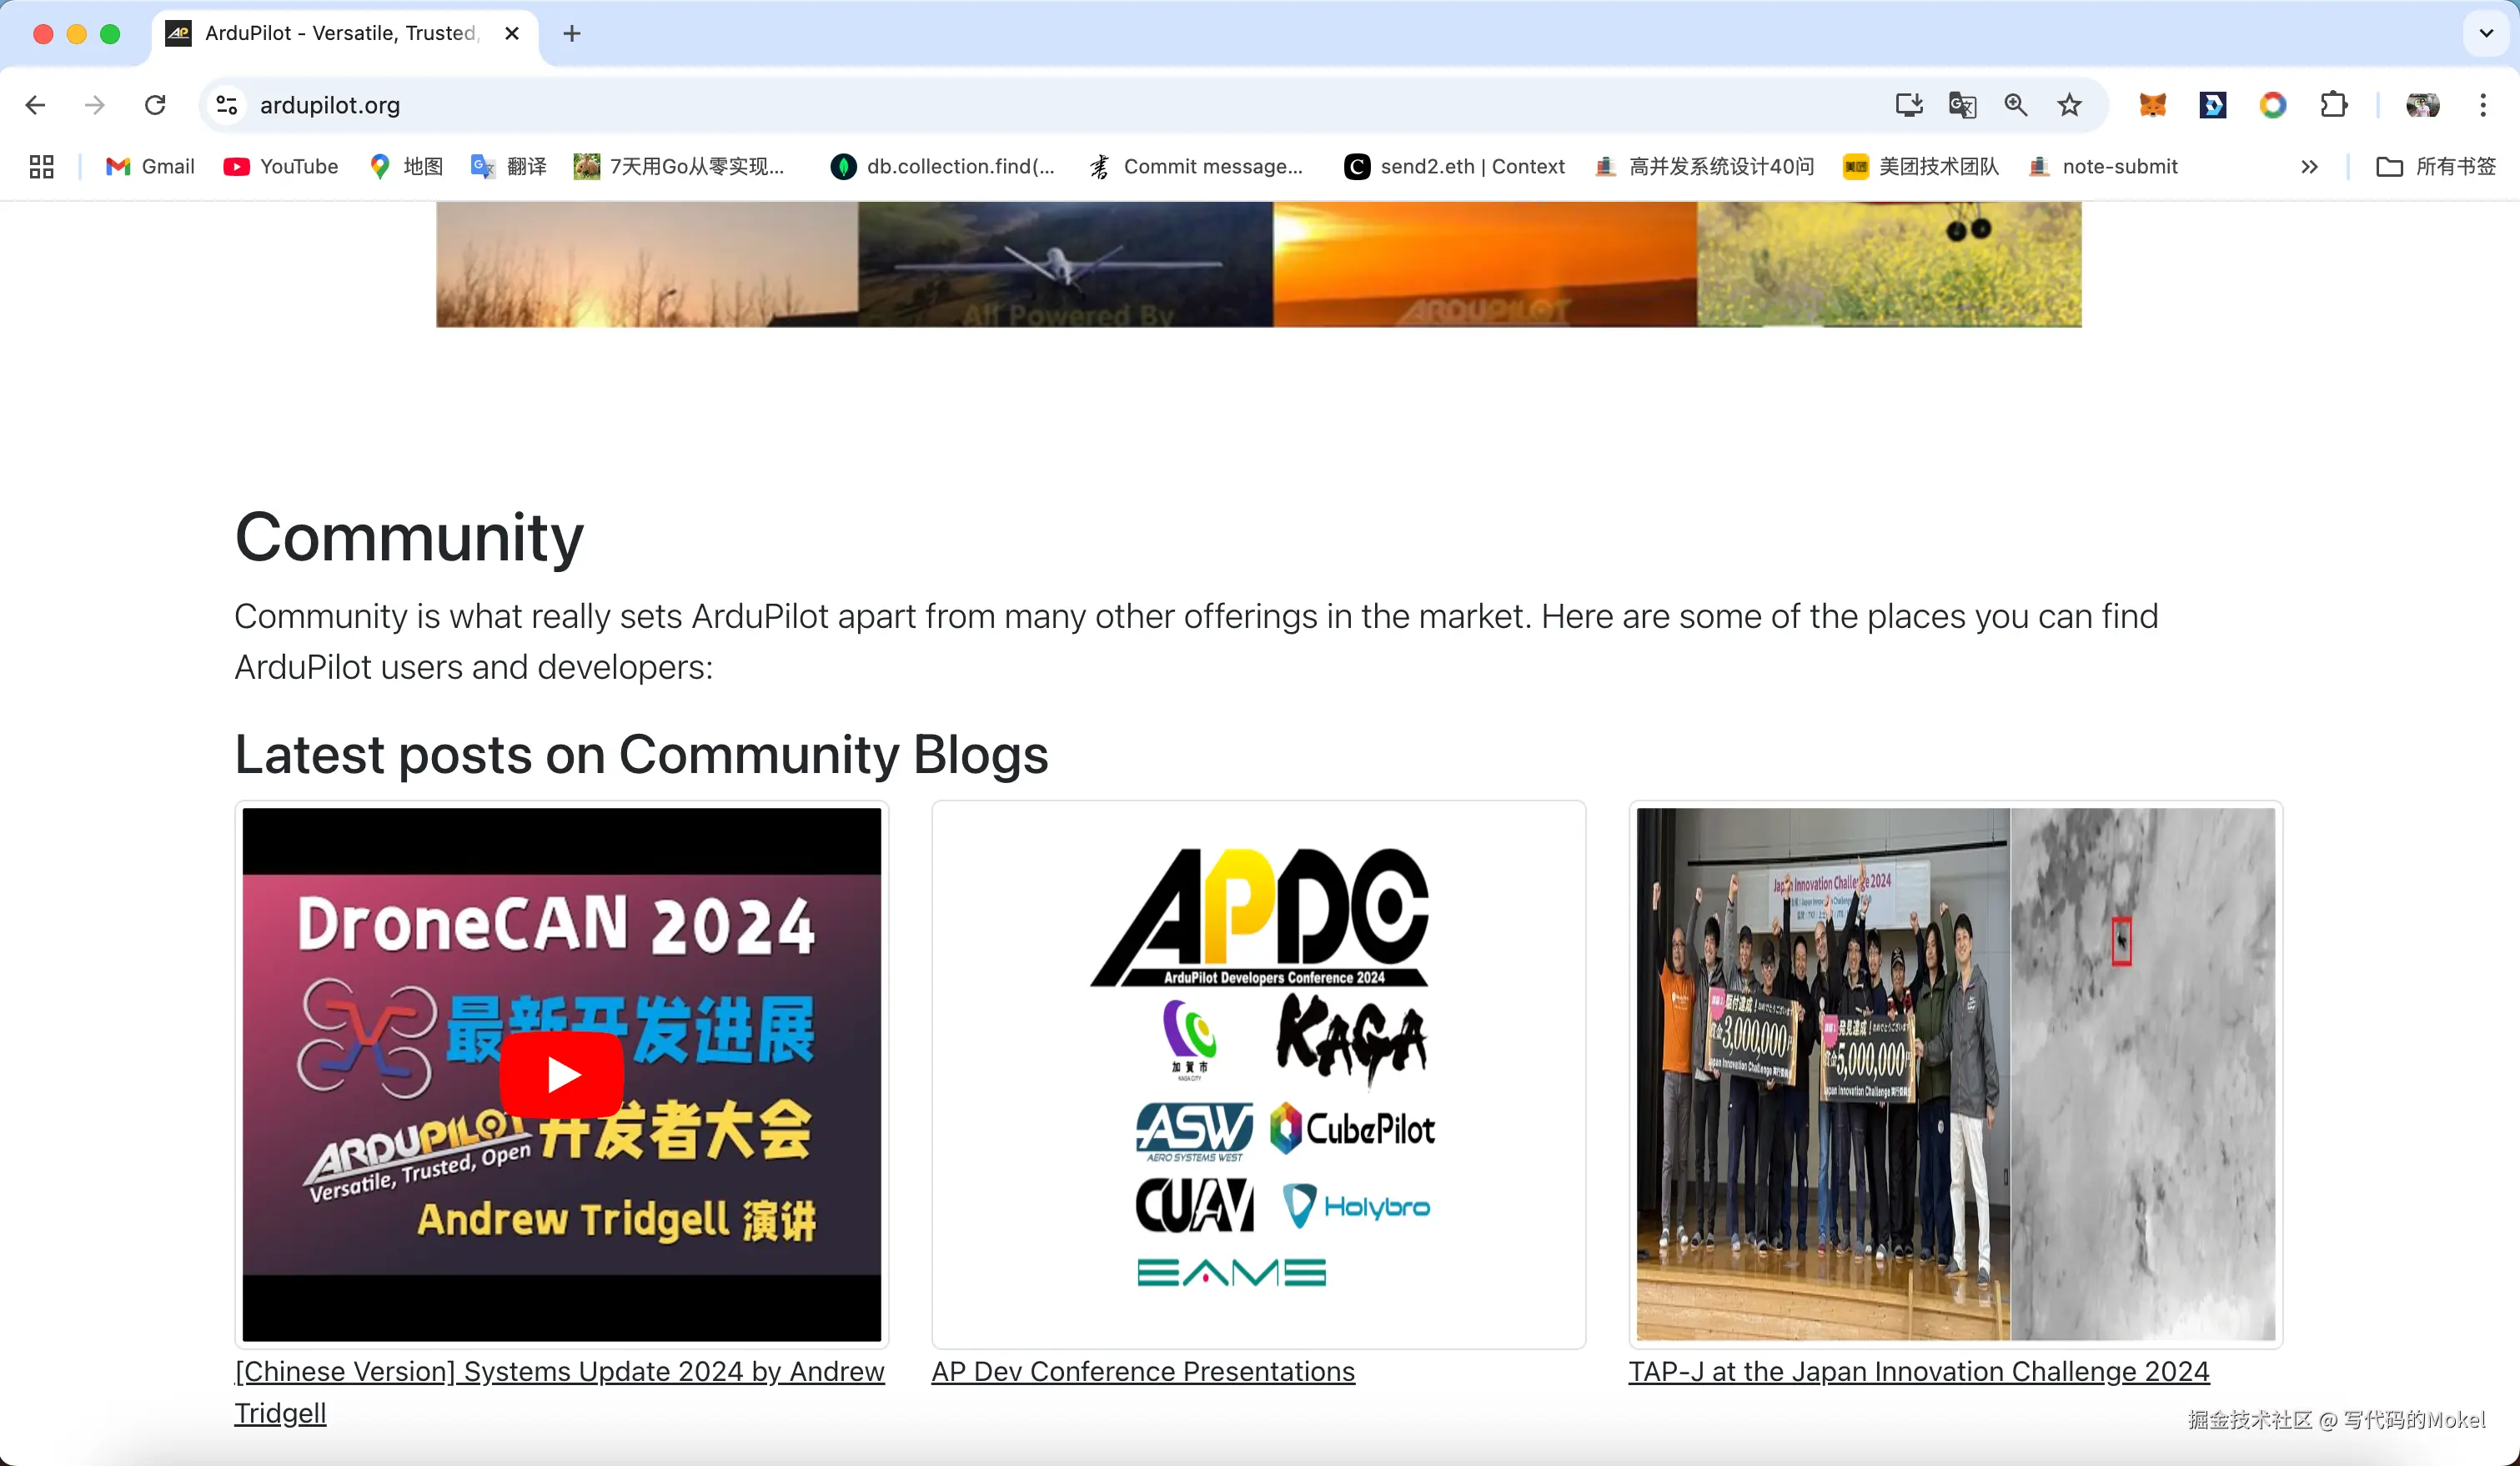Click the zoom magnifier icon in address bar
Screen dimensions: 2520x1466
pos(2016,105)
